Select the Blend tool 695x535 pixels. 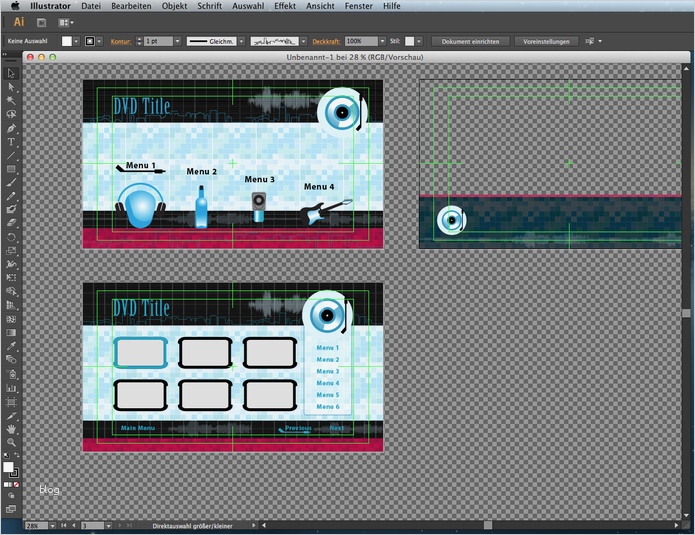click(x=11, y=359)
